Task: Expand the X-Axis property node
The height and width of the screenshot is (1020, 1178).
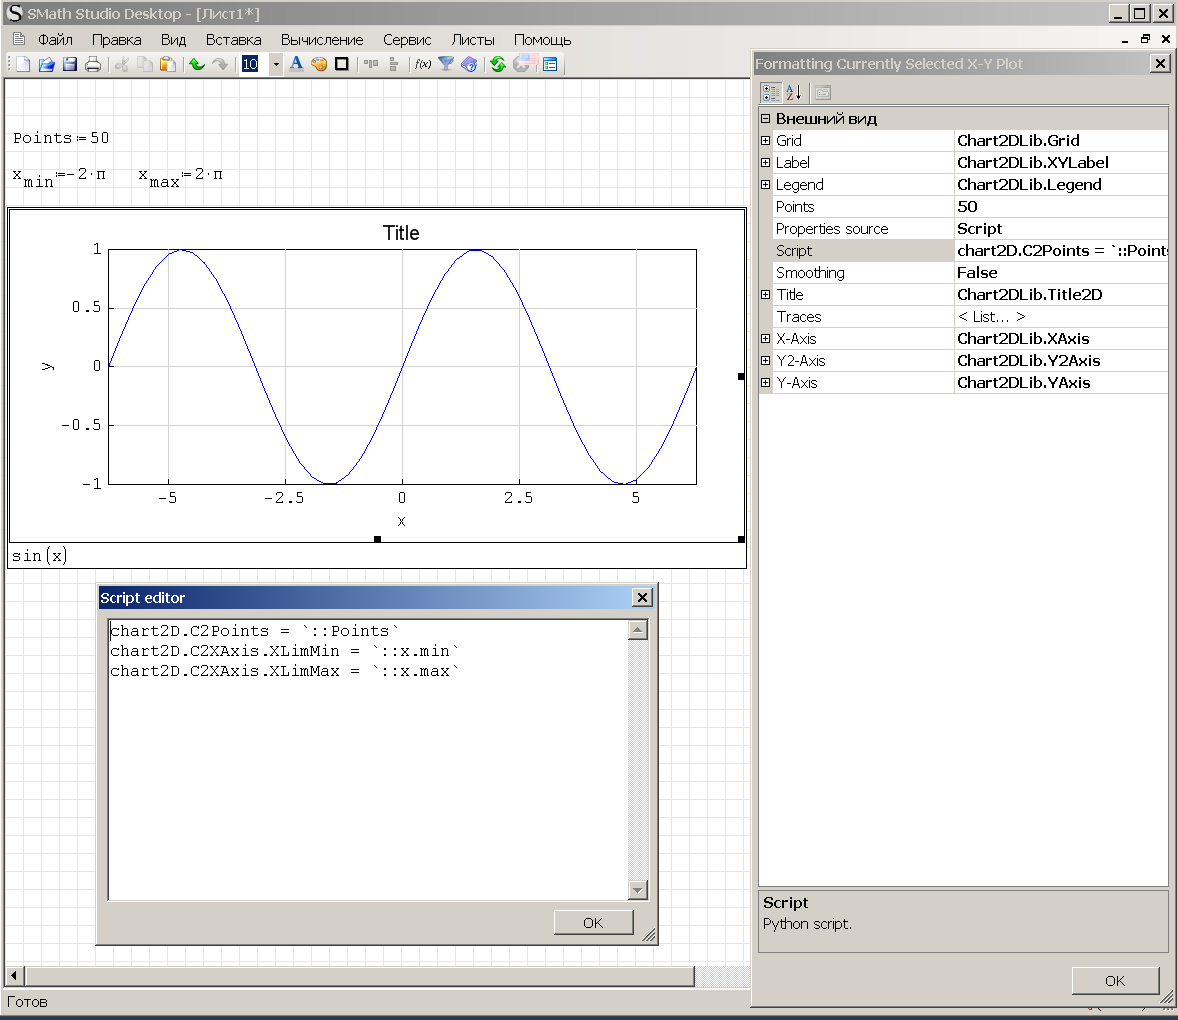Action: [766, 339]
